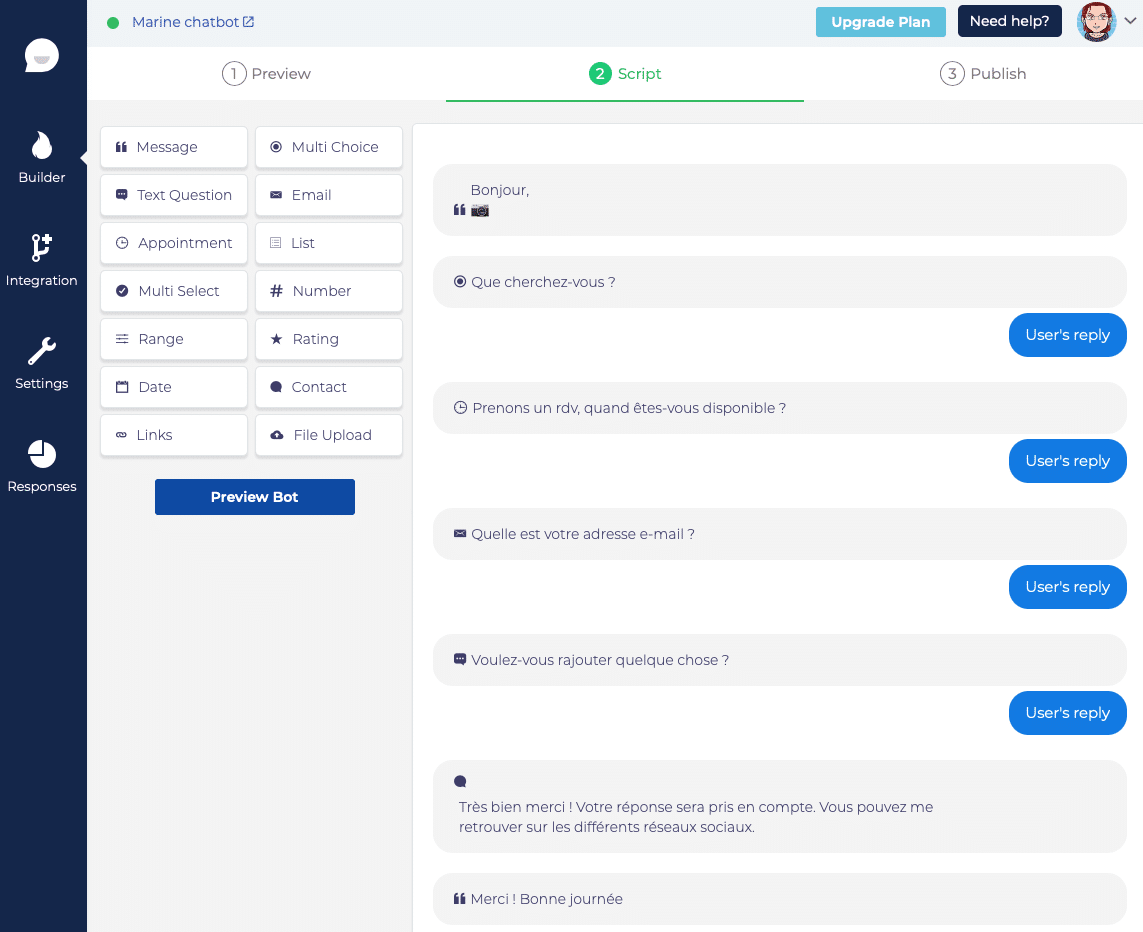Screen dimensions: 1143x932
Task: Open the Builder flame icon in sidebar
Action: click(42, 147)
